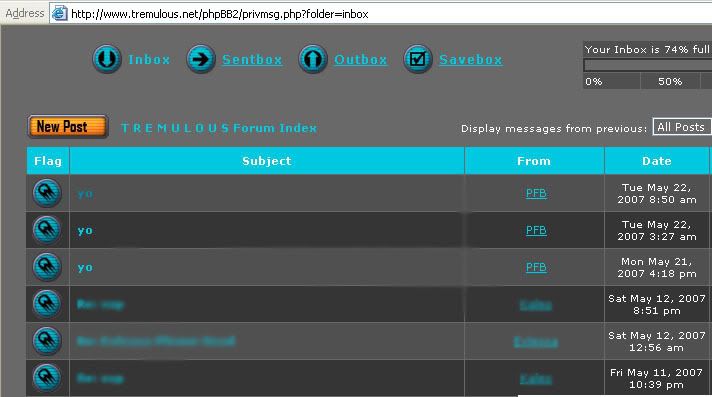This screenshot has width=712, height=397.
Task: Click the New Post button
Action: point(68,127)
